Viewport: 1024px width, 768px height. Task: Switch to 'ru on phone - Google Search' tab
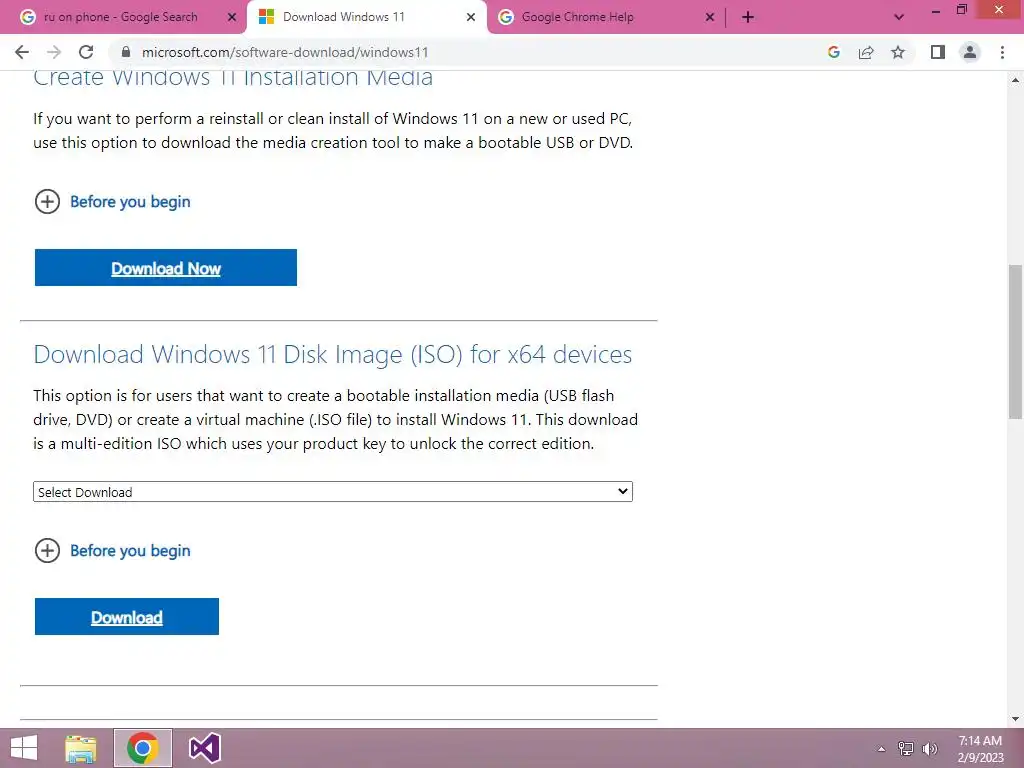tap(121, 17)
